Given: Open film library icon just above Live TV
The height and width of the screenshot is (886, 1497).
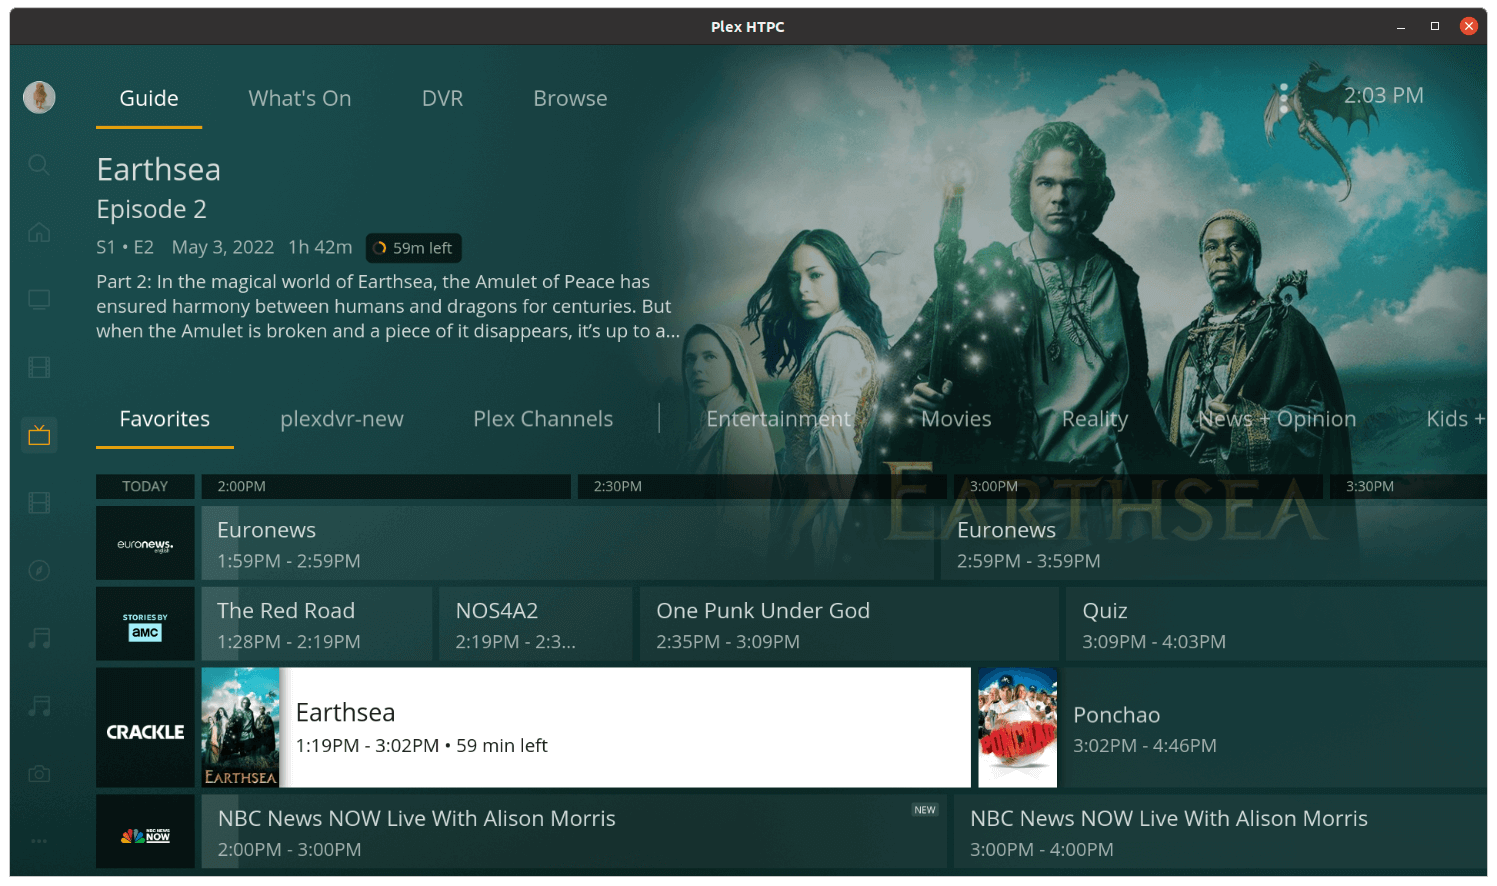Looking at the screenshot, I should click(x=39, y=367).
